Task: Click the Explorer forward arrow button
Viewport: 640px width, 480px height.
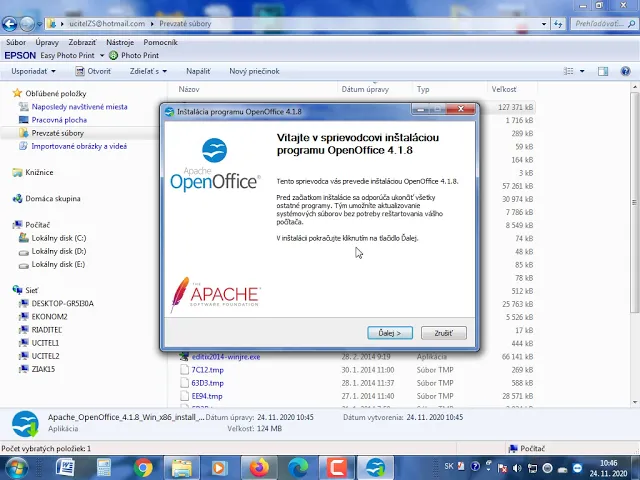Action: pyautogui.click(x=27, y=24)
